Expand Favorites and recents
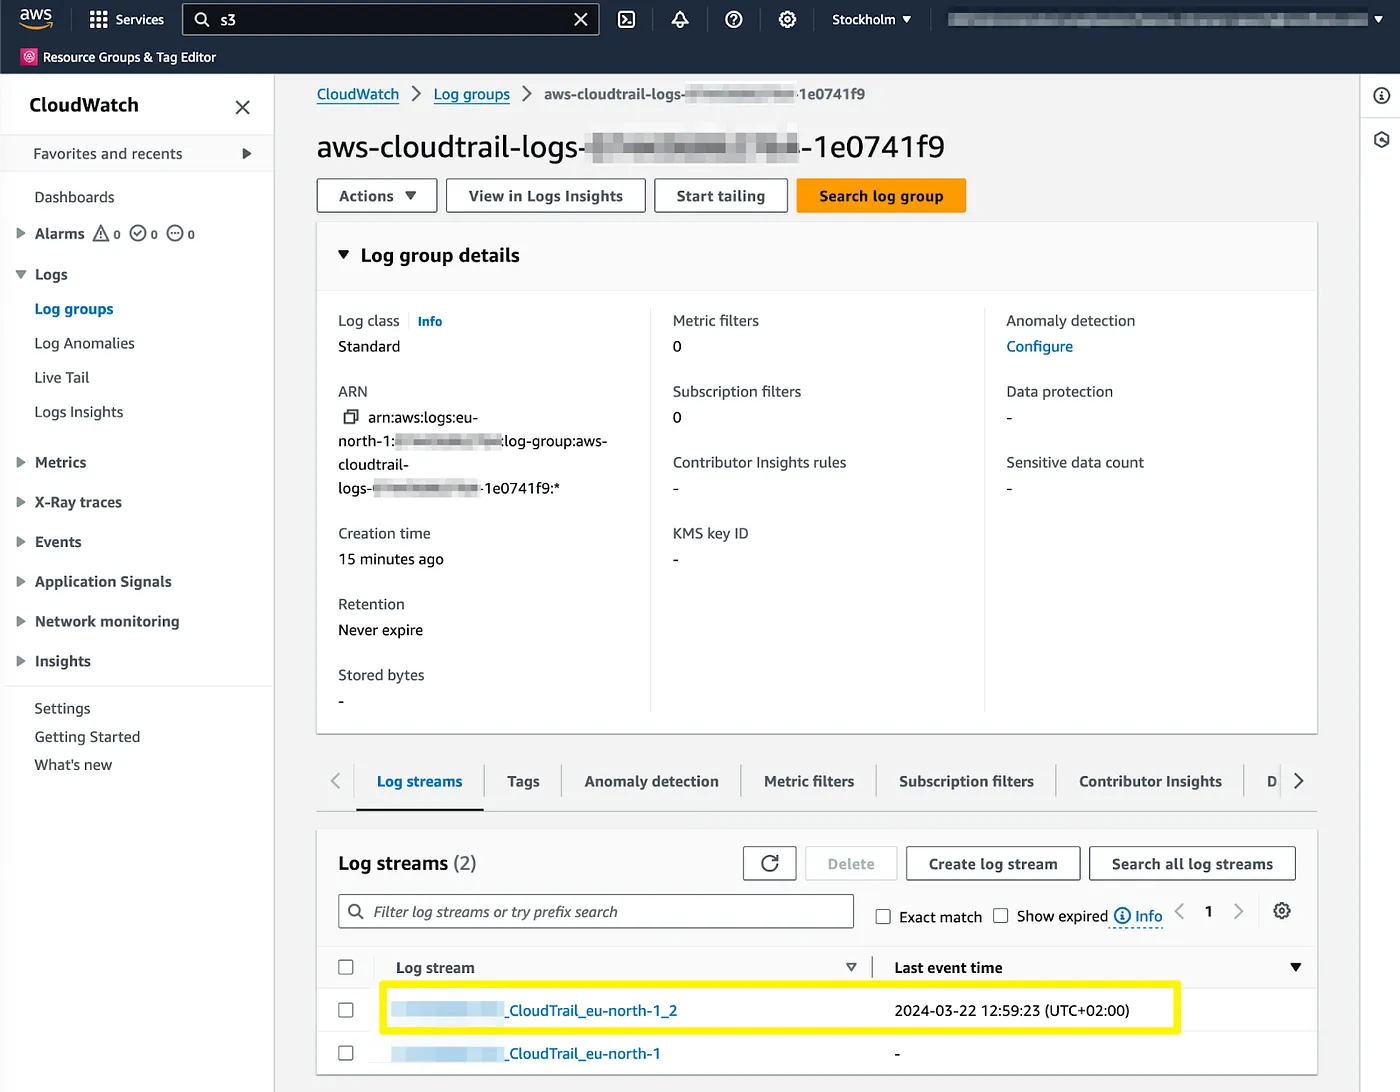The height and width of the screenshot is (1092, 1400). coord(246,154)
